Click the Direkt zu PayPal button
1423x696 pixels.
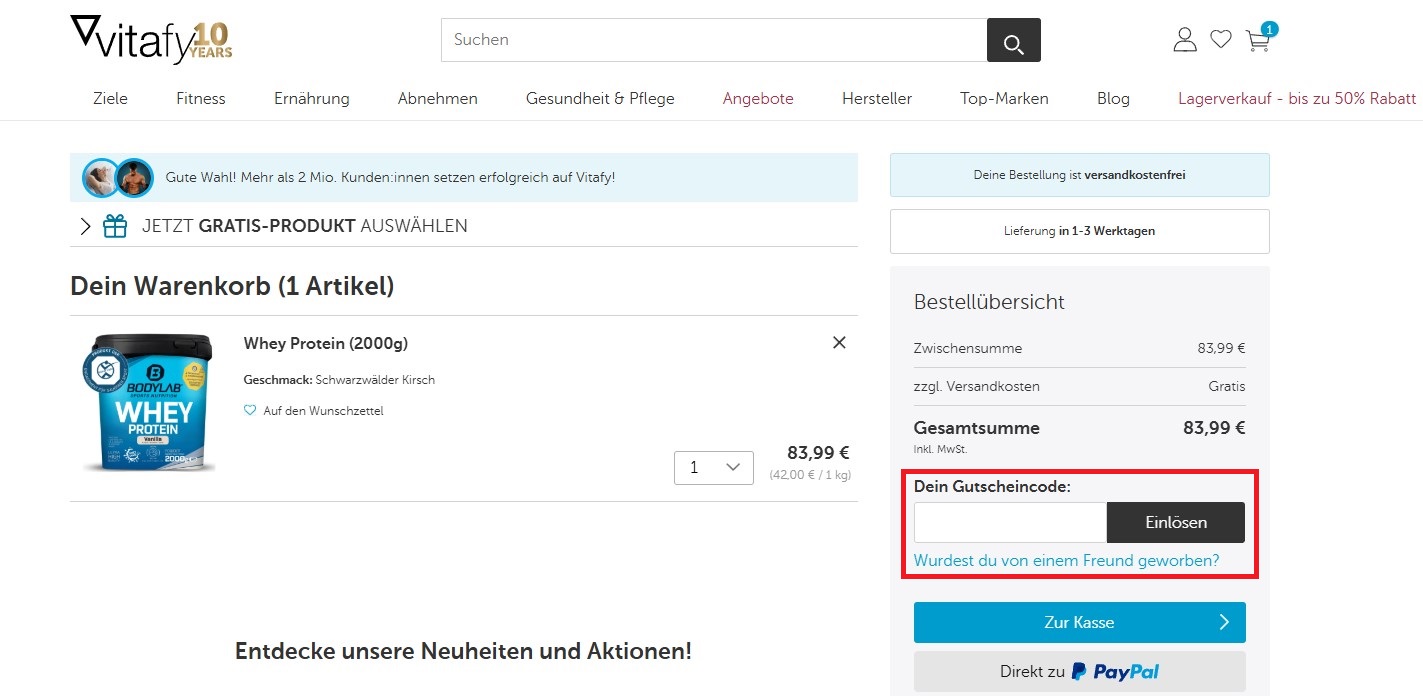[x=1080, y=672]
